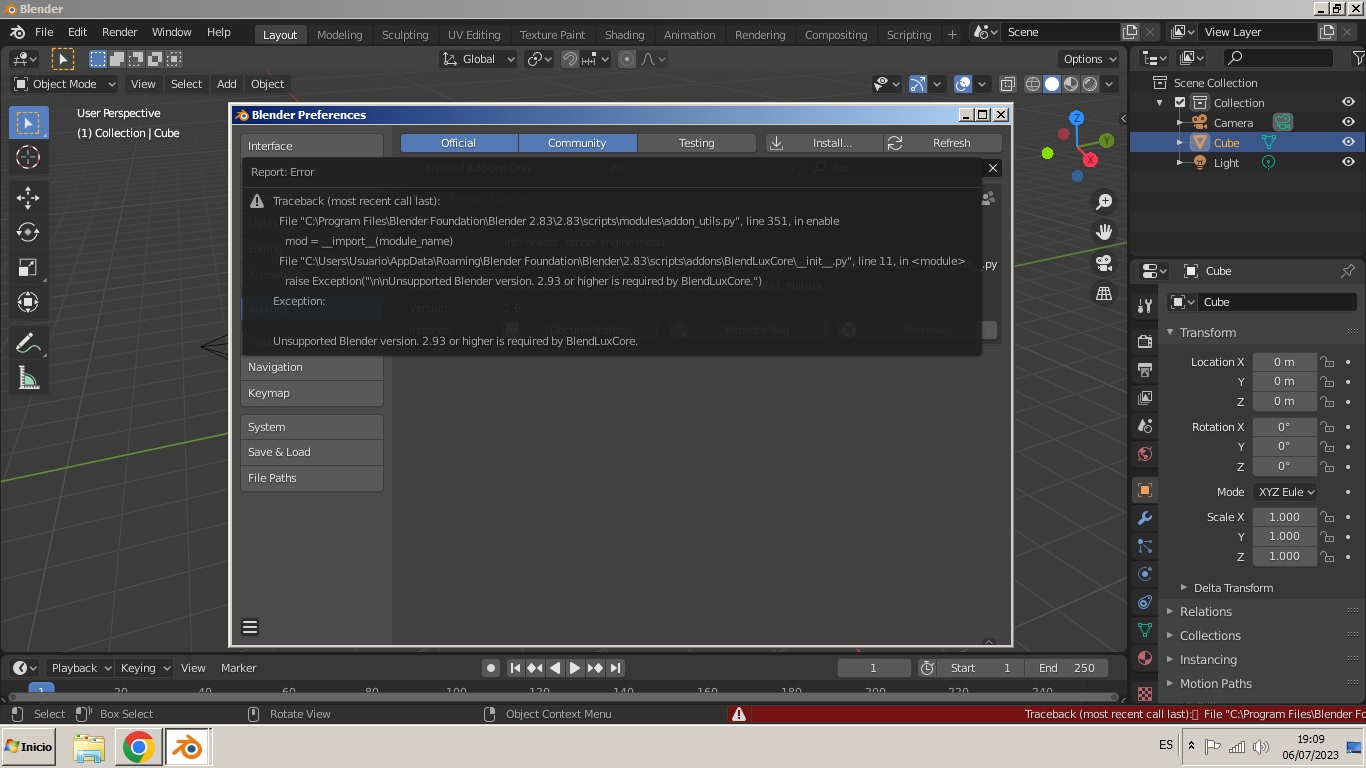
Task: Select the Annotate tool
Action: pos(28,343)
